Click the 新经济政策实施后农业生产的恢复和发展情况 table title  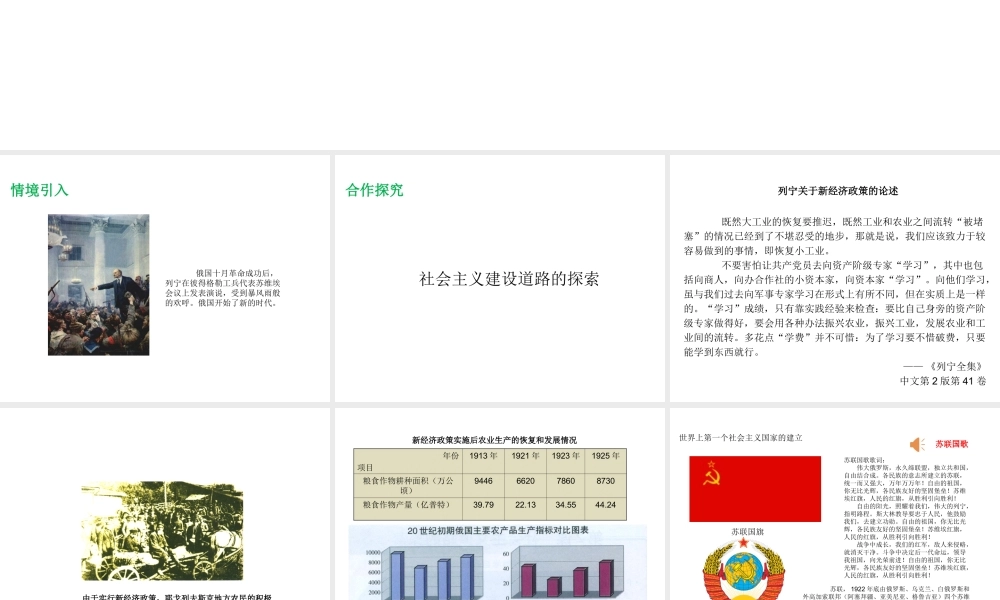494,440
